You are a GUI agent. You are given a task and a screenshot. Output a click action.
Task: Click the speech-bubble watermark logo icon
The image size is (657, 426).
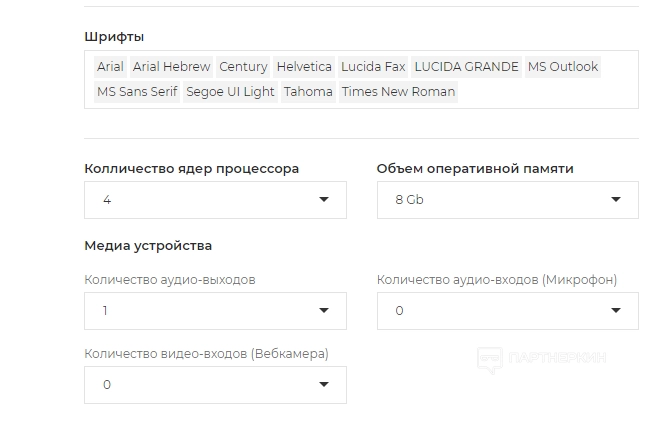(489, 359)
